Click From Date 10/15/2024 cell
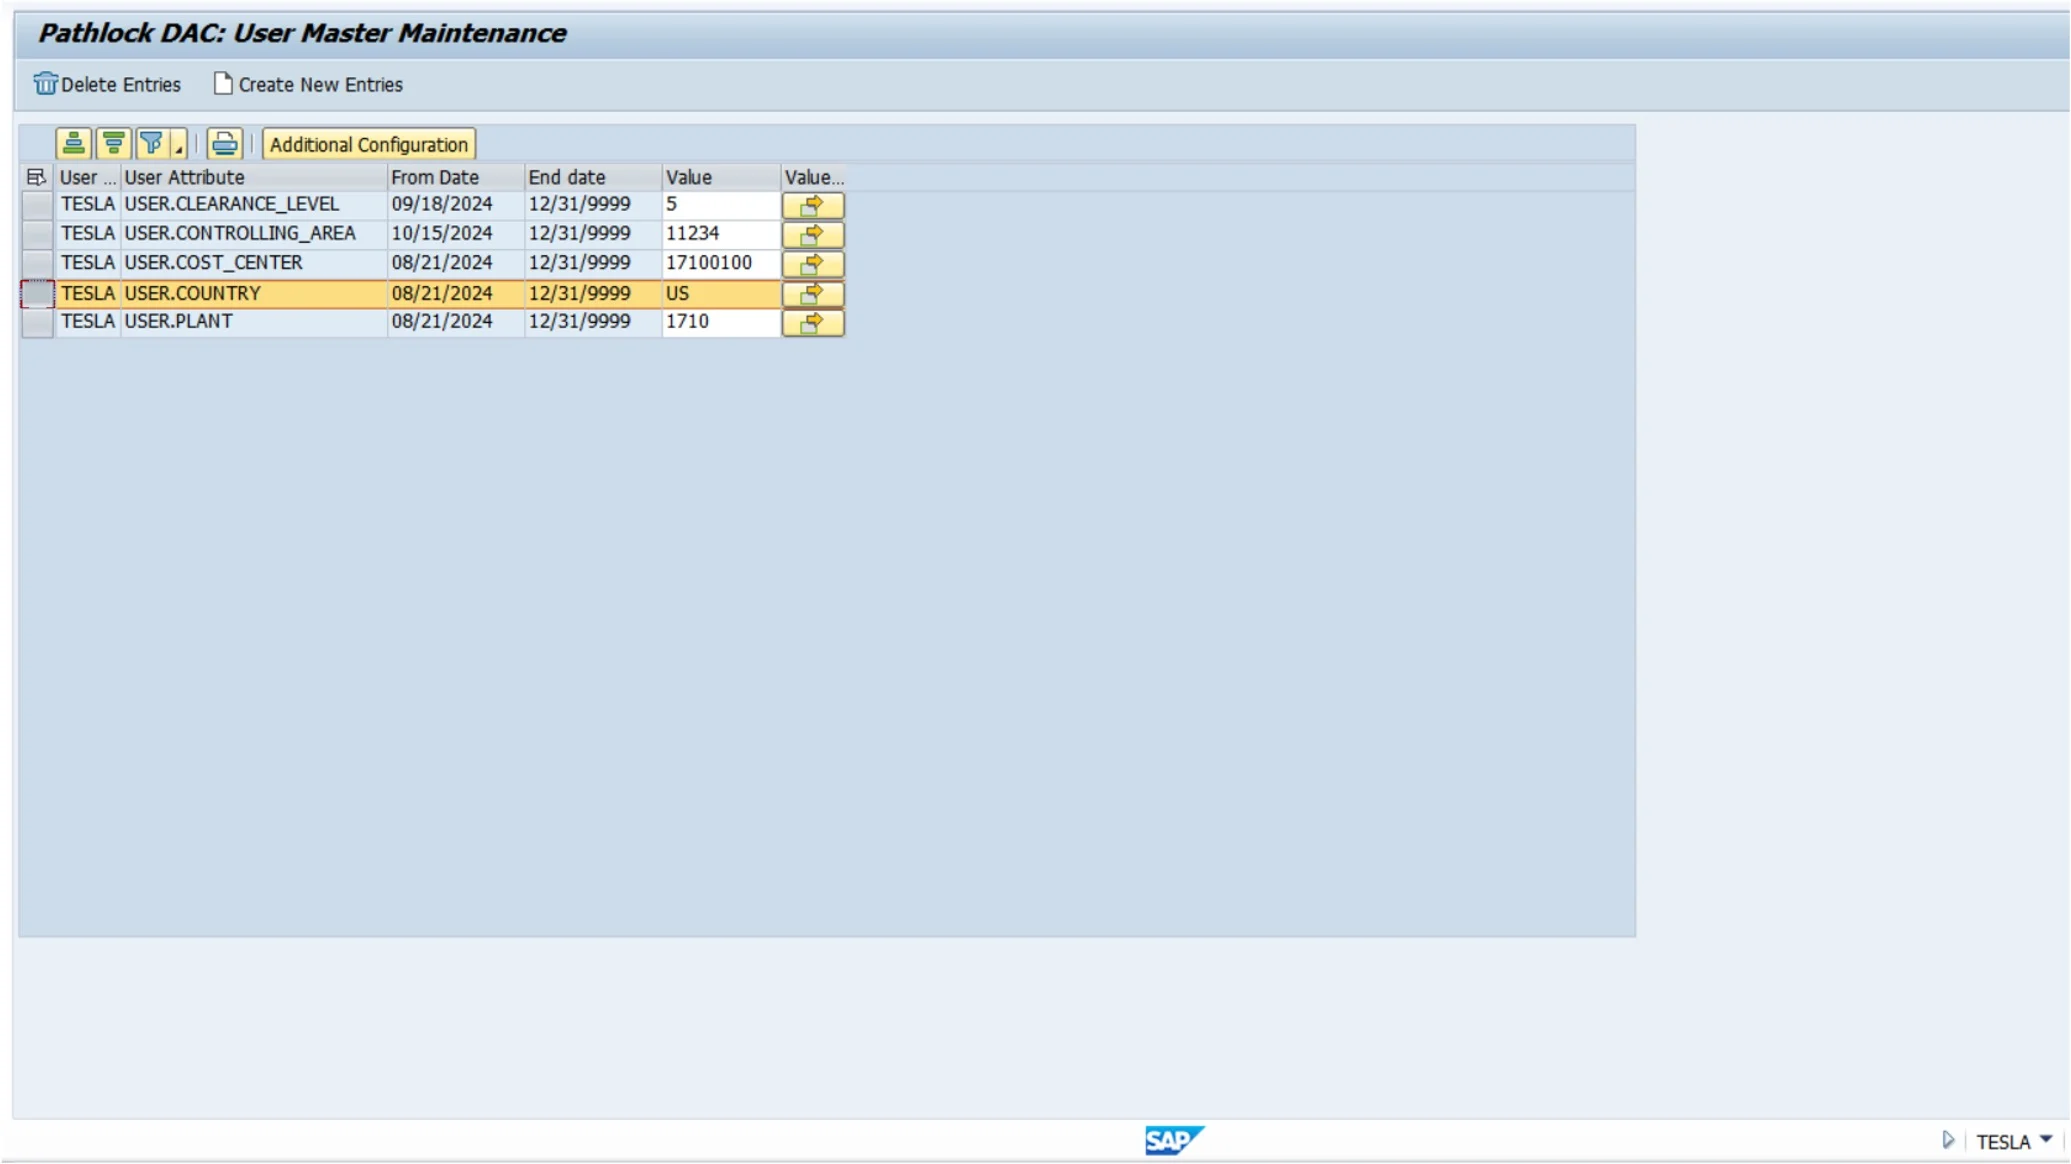The height and width of the screenshot is (1164, 2071). 456,233
